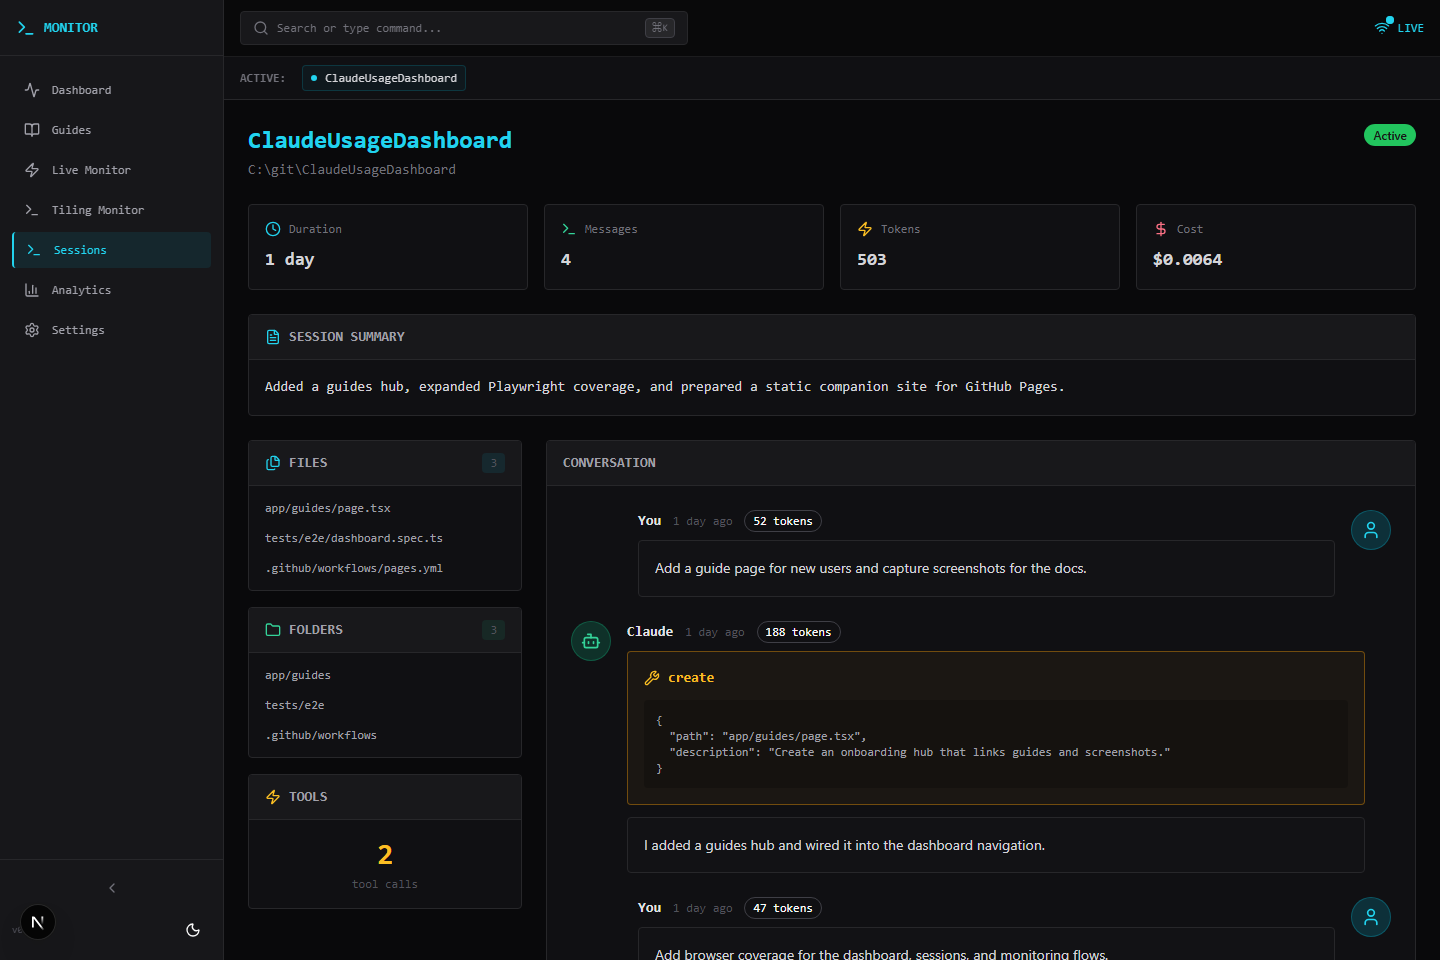The width and height of the screenshot is (1440, 960).
Task: Click the round N badge icon
Action: point(38,922)
